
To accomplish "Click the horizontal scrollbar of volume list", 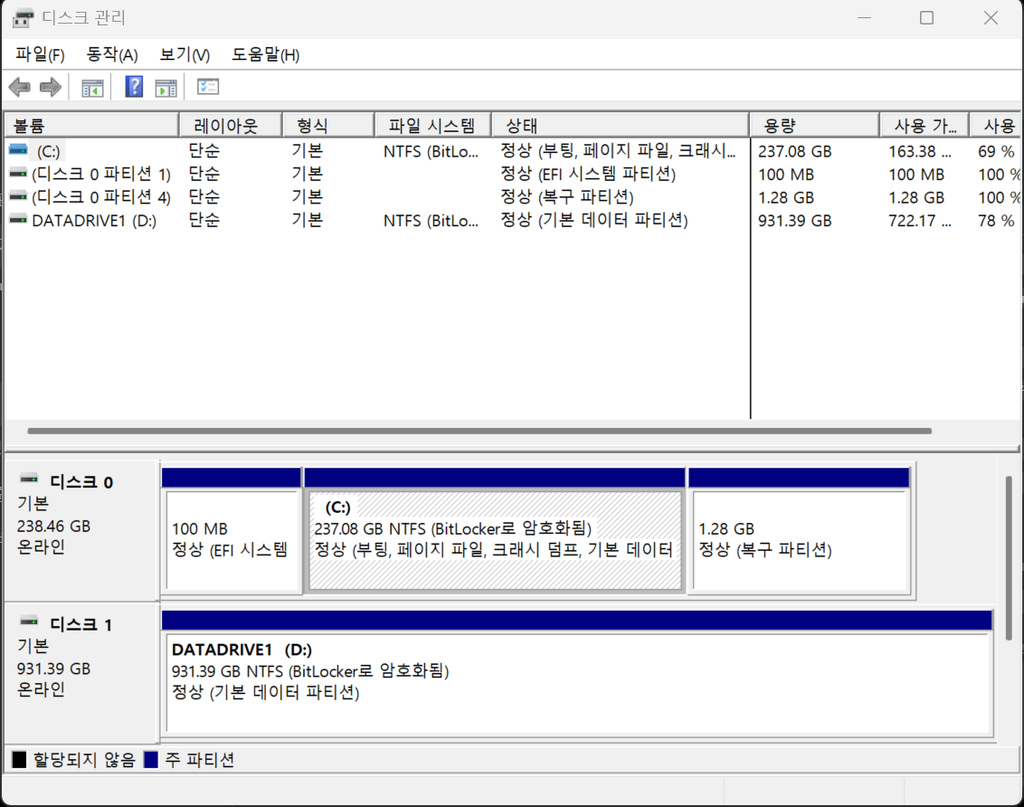I will pyautogui.click(x=479, y=431).
